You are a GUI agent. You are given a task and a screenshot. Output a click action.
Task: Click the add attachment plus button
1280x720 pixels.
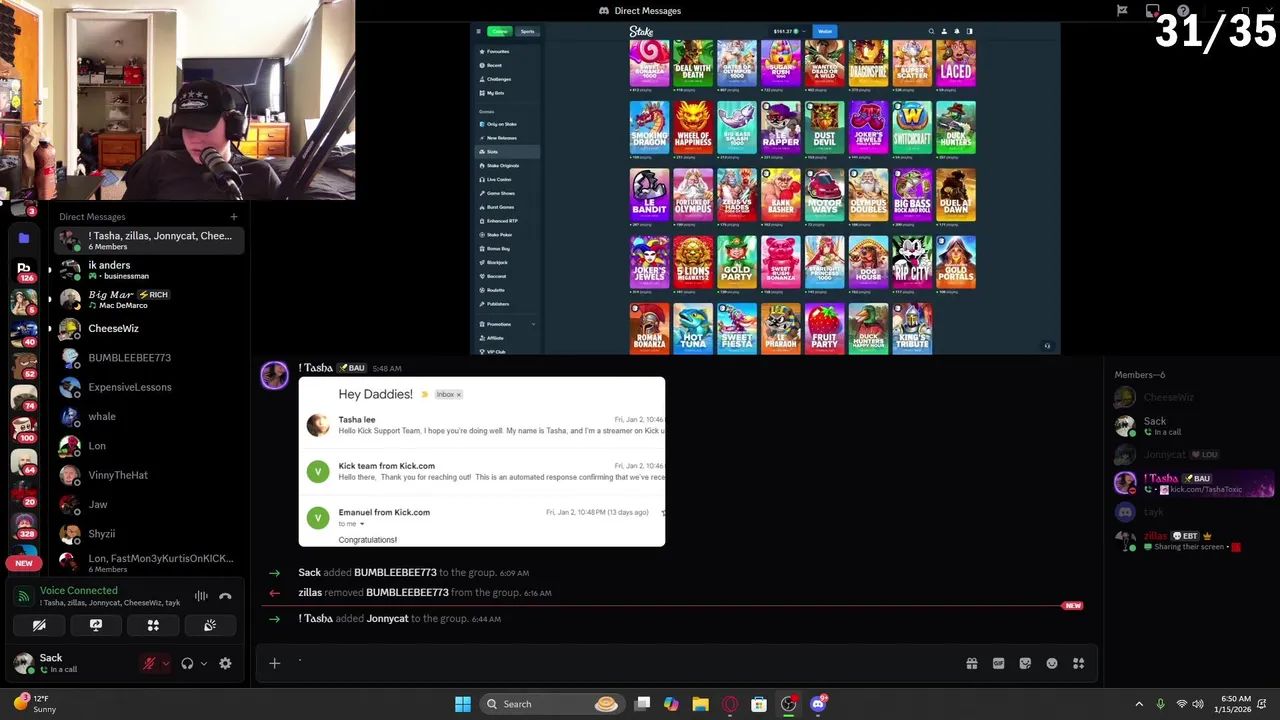tap(274, 663)
